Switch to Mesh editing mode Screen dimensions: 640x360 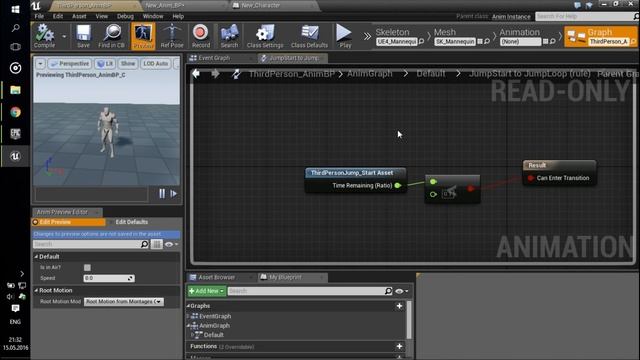[444, 32]
